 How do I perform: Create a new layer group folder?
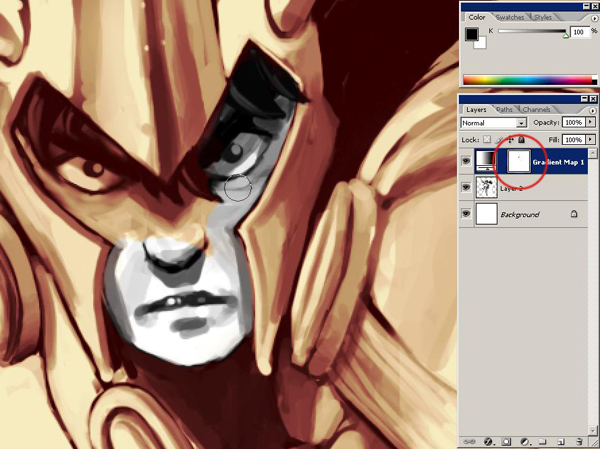click(x=542, y=442)
